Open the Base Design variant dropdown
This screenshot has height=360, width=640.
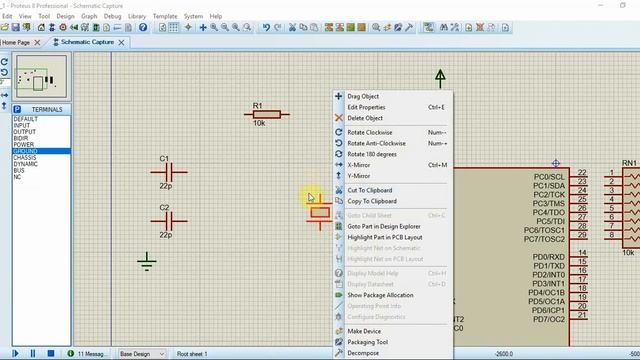tap(142, 354)
